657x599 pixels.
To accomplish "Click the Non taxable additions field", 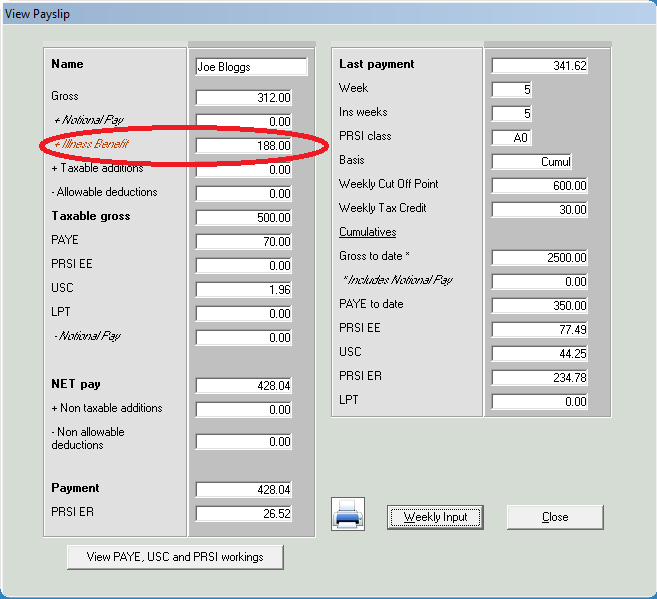I will (x=243, y=410).
